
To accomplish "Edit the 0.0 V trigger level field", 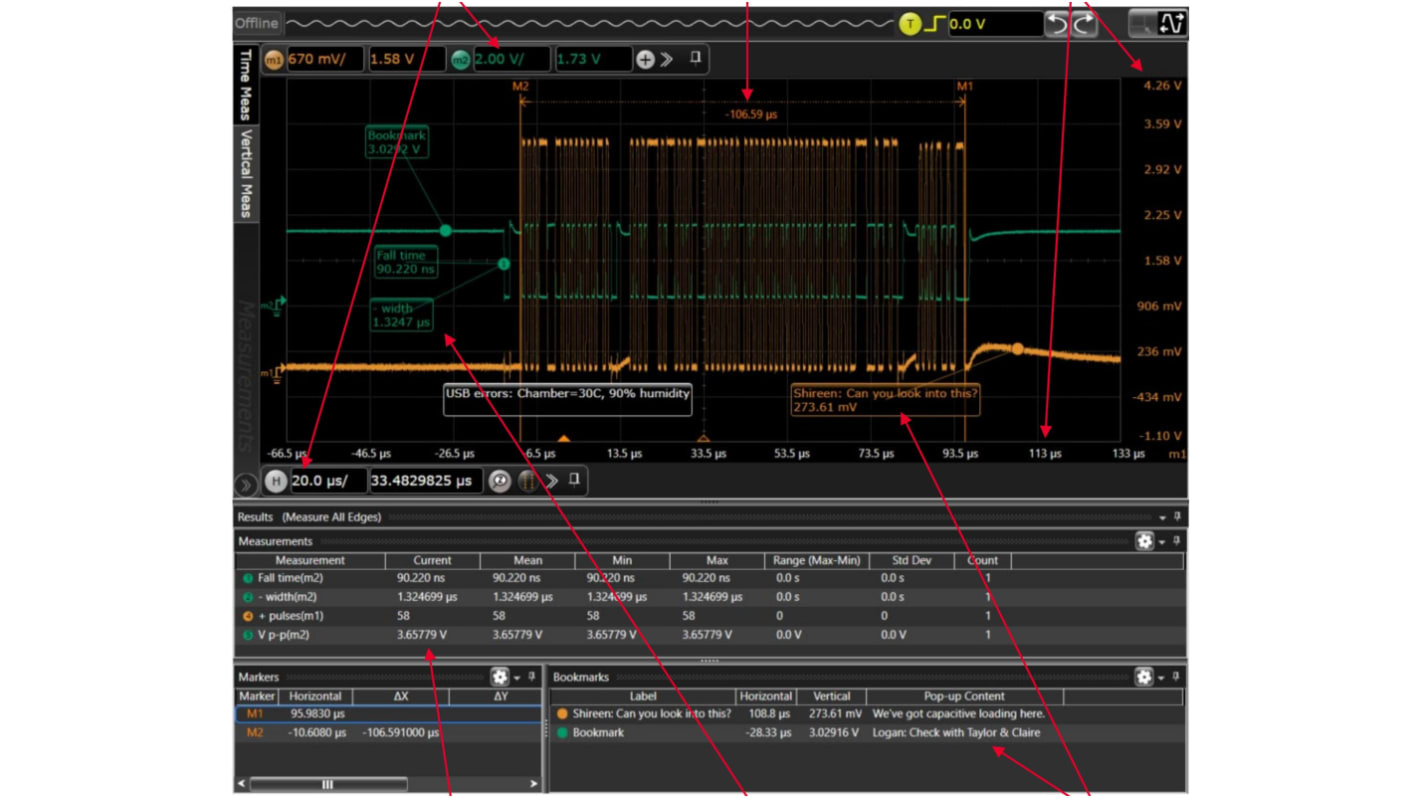I will click(994, 24).
